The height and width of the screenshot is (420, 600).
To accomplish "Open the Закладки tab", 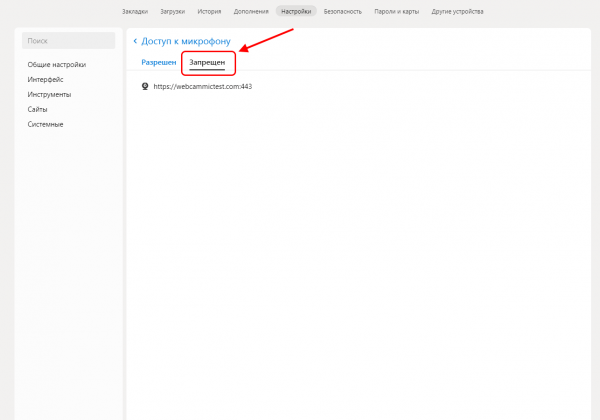I will point(135,11).
